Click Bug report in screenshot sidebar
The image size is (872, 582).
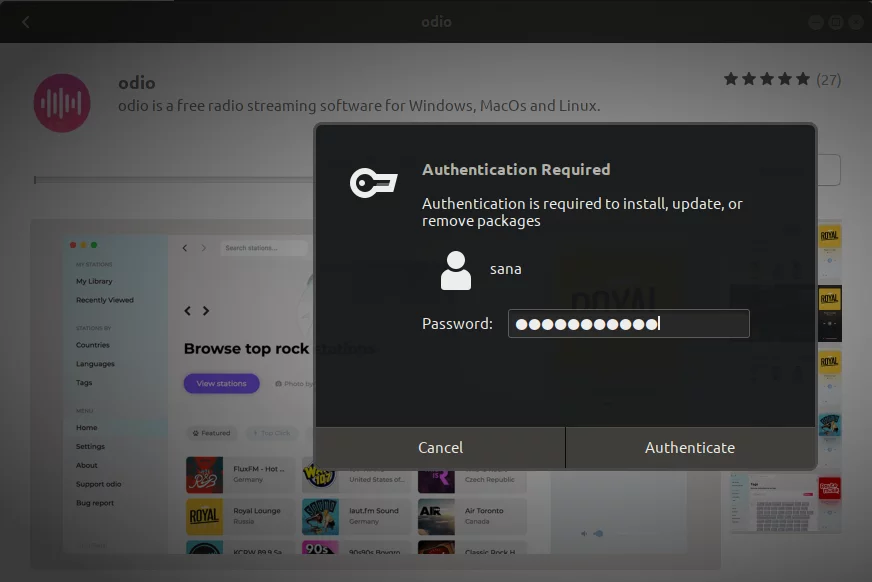95,503
